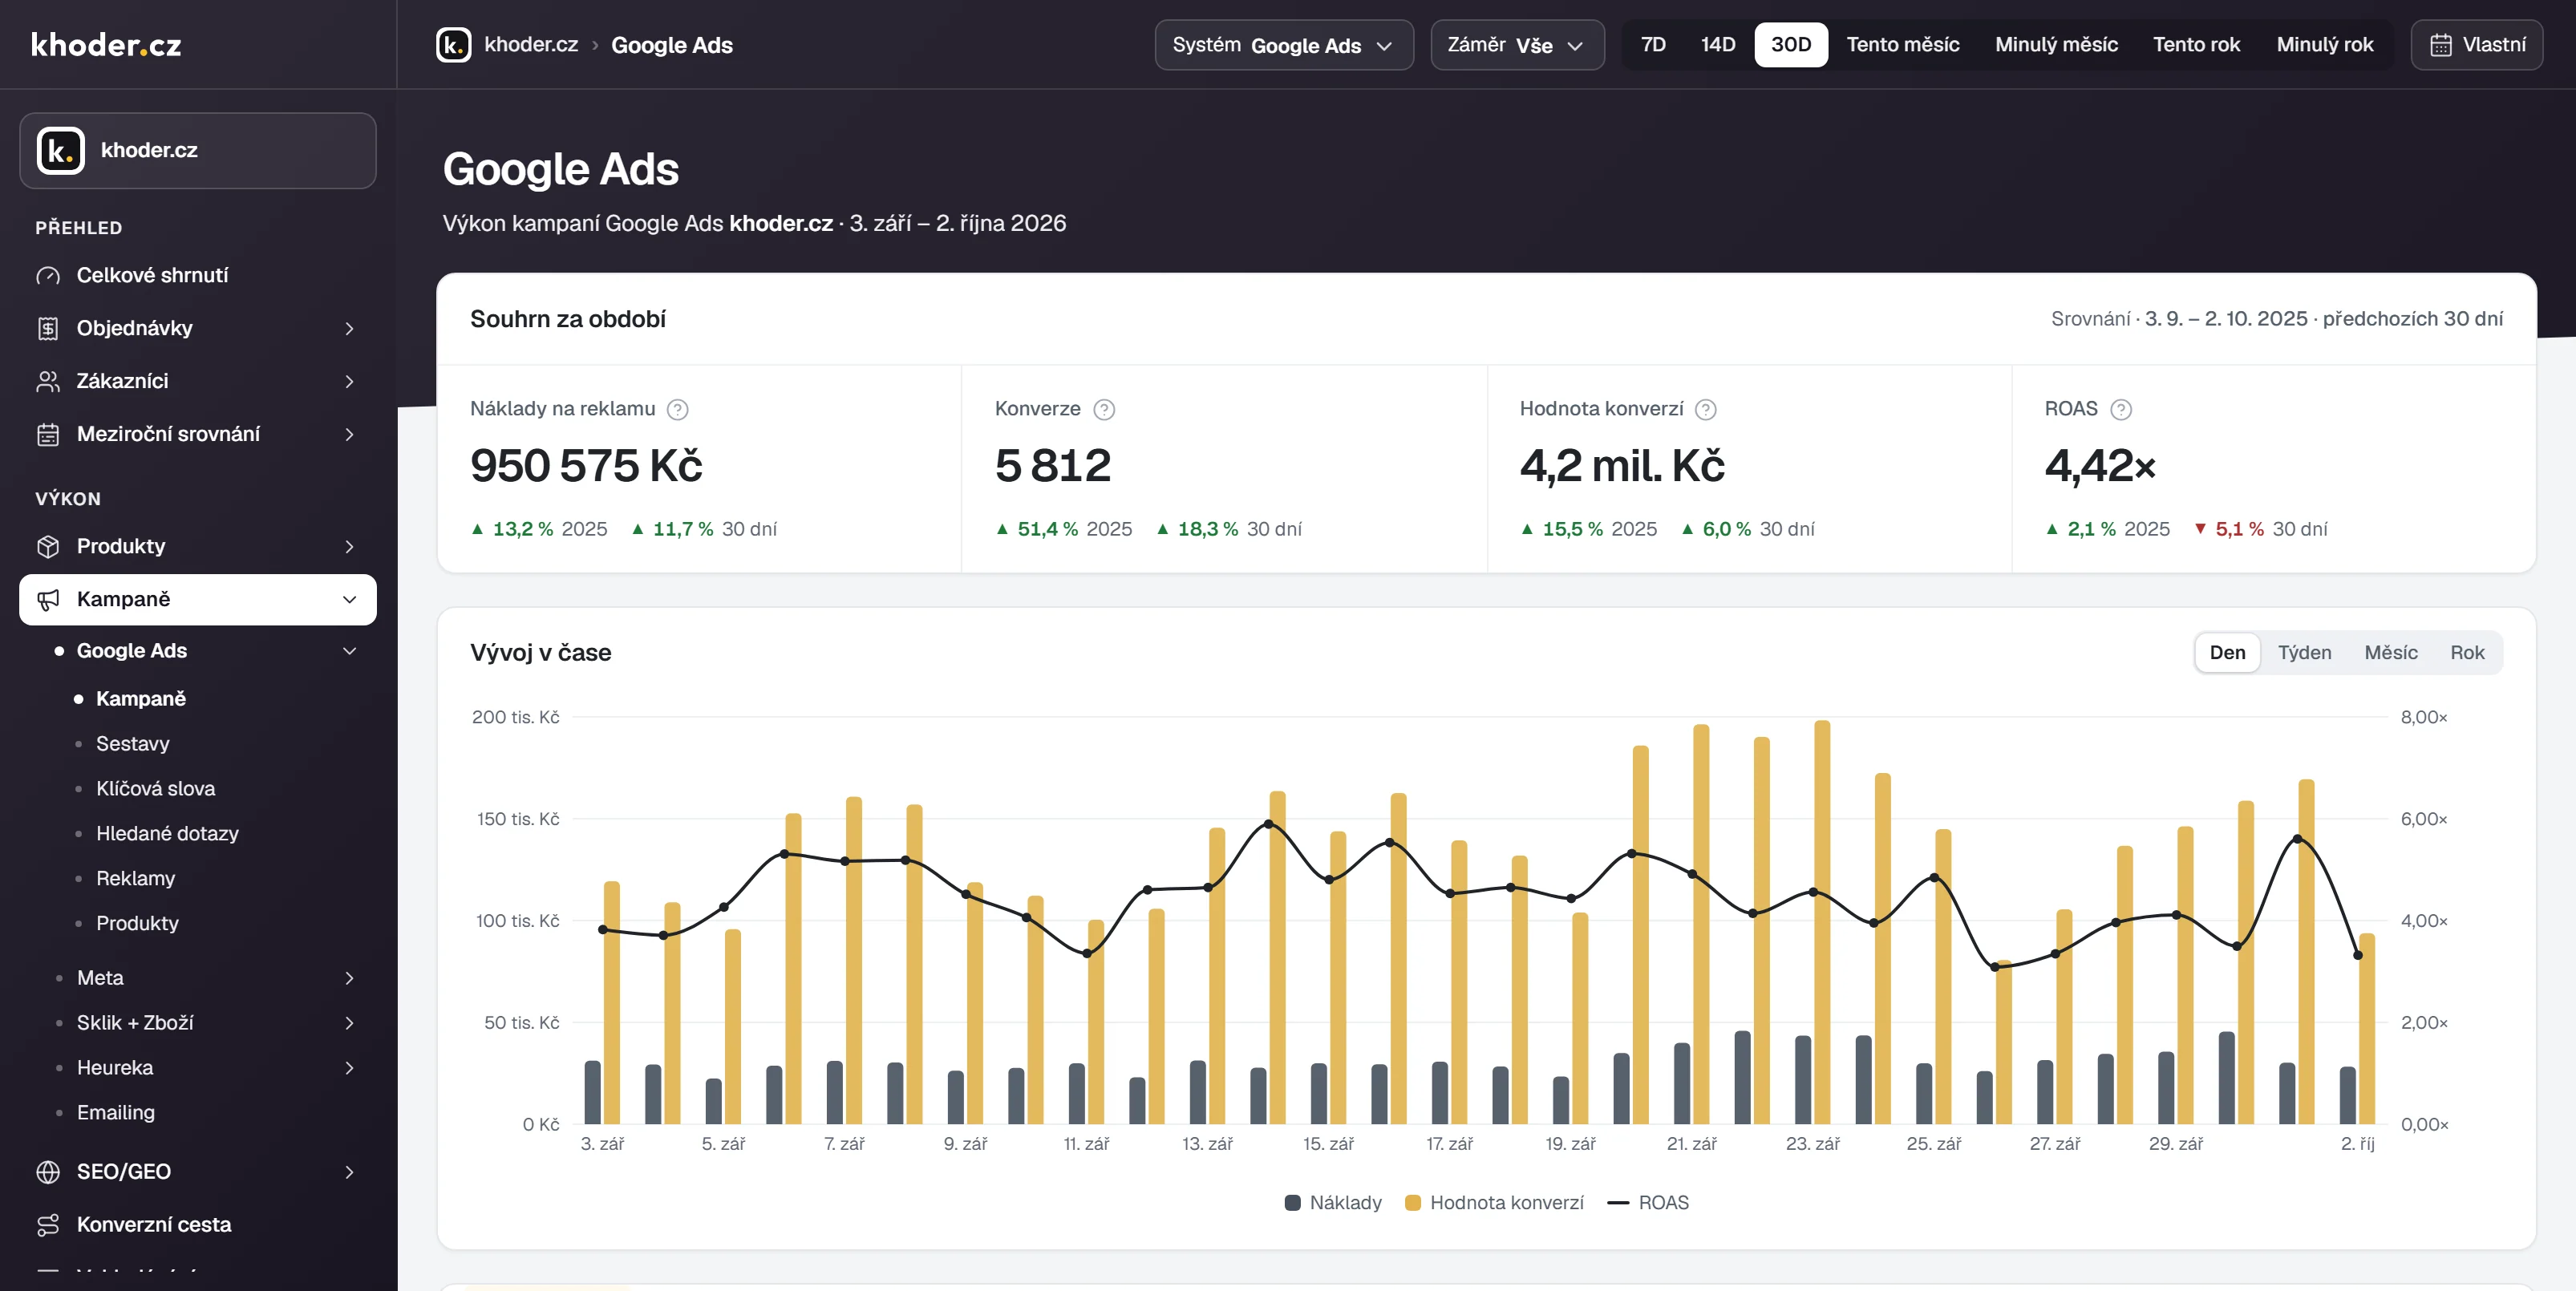Click help icon next to Konverze

(x=1104, y=409)
